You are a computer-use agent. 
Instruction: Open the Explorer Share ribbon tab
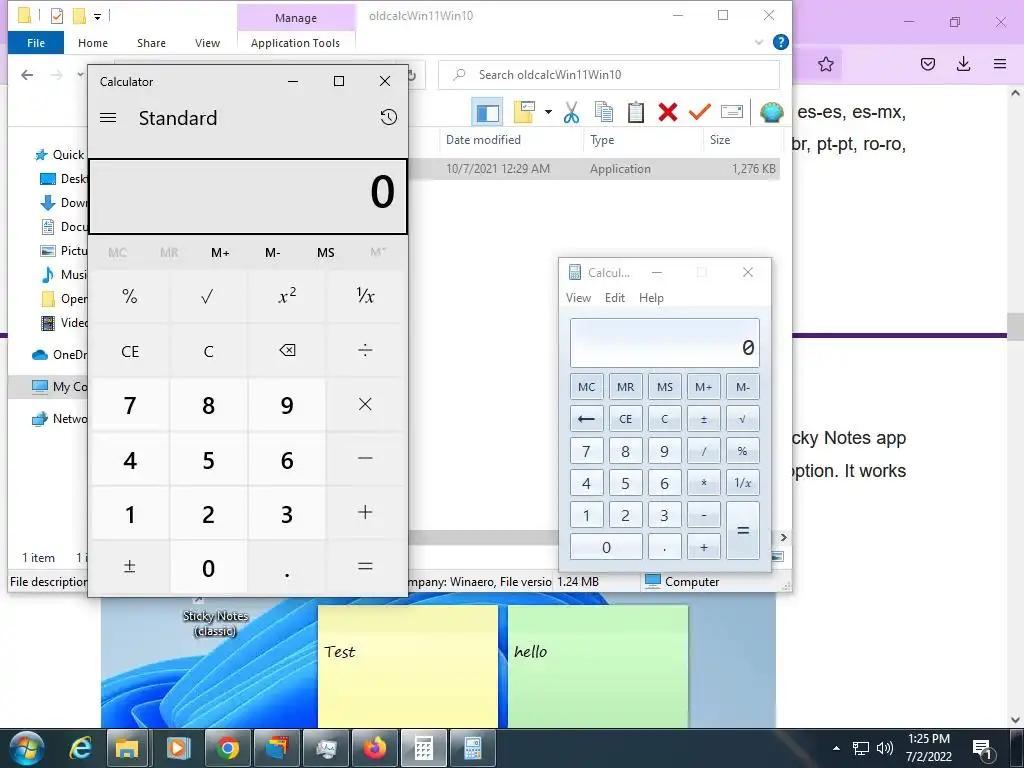pos(151,43)
